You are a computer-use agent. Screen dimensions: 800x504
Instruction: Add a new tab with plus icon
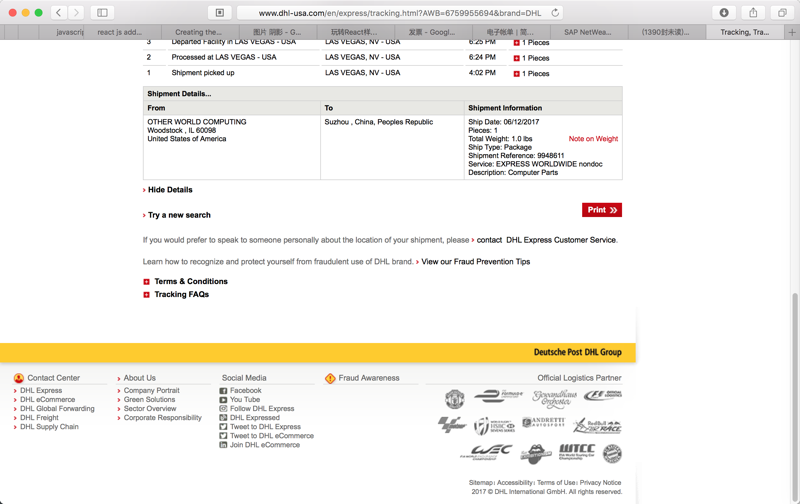coord(792,32)
